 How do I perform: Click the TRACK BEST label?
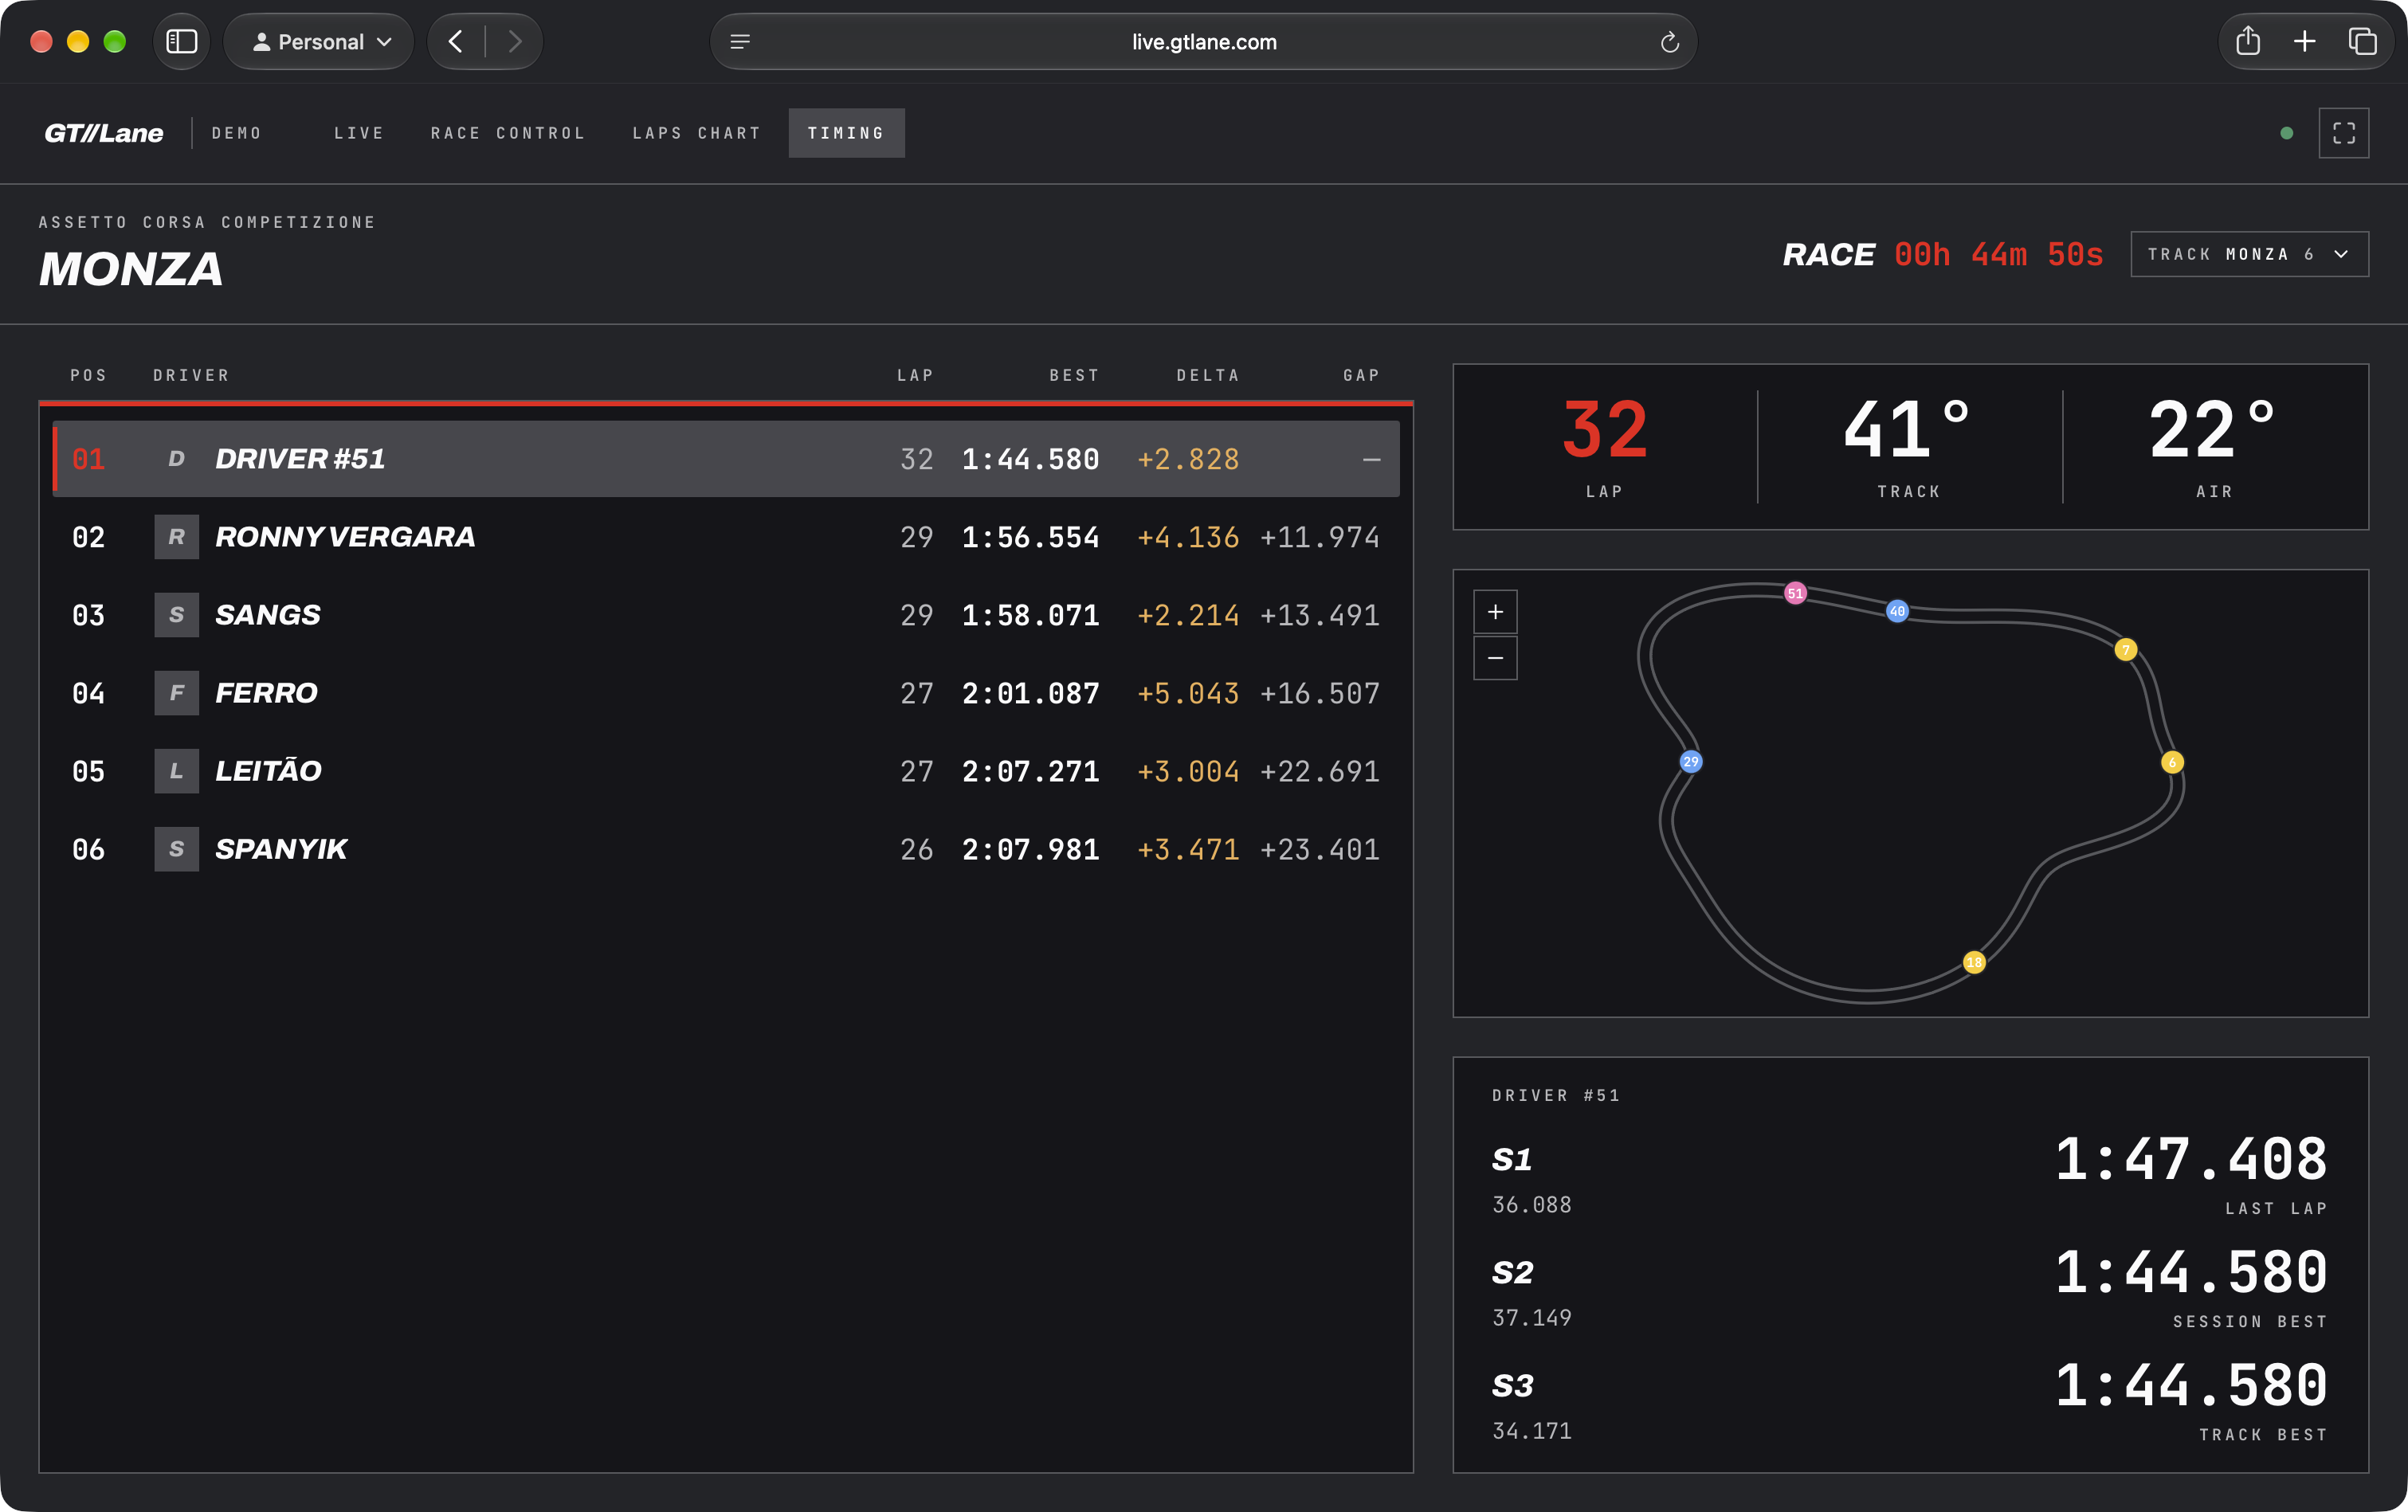point(2263,1434)
